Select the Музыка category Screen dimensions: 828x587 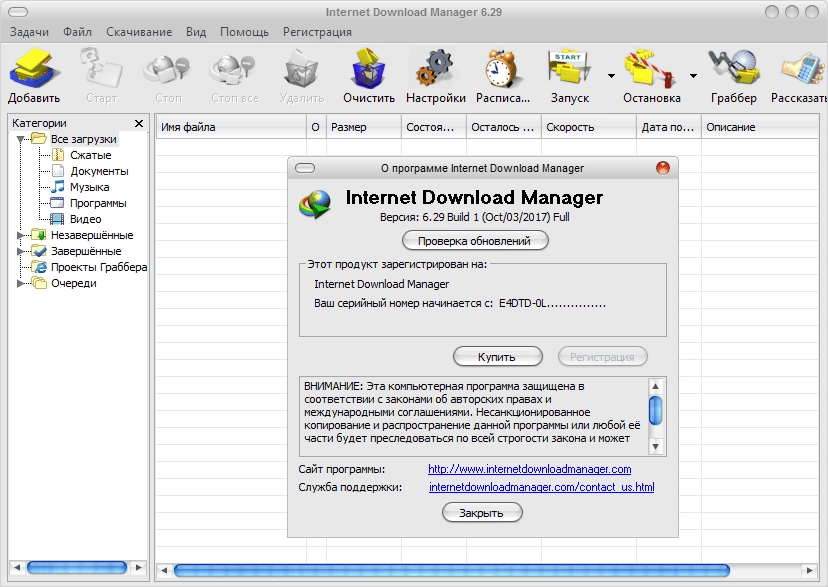[89, 187]
